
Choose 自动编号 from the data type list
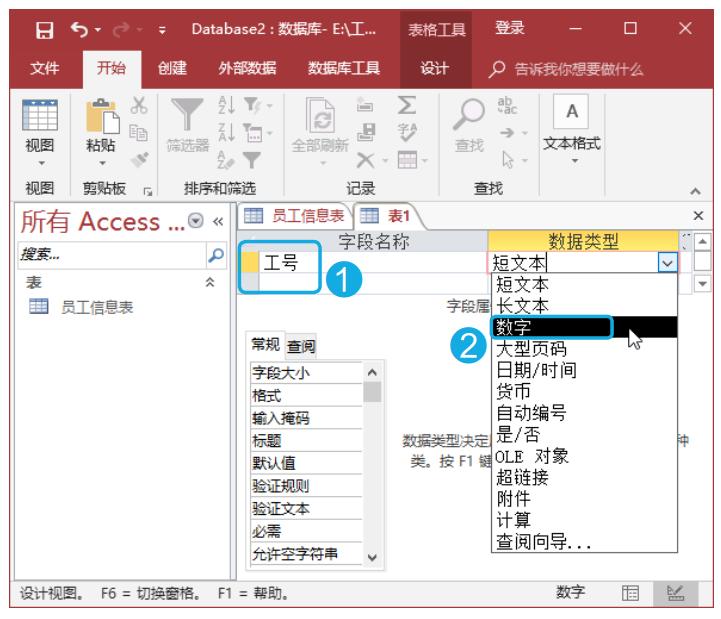[x=584, y=413]
